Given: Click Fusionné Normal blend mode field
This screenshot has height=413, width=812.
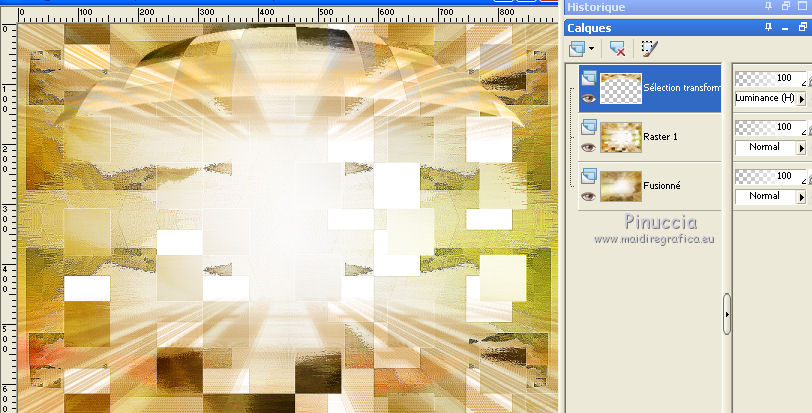Looking at the screenshot, I should pyautogui.click(x=765, y=197).
